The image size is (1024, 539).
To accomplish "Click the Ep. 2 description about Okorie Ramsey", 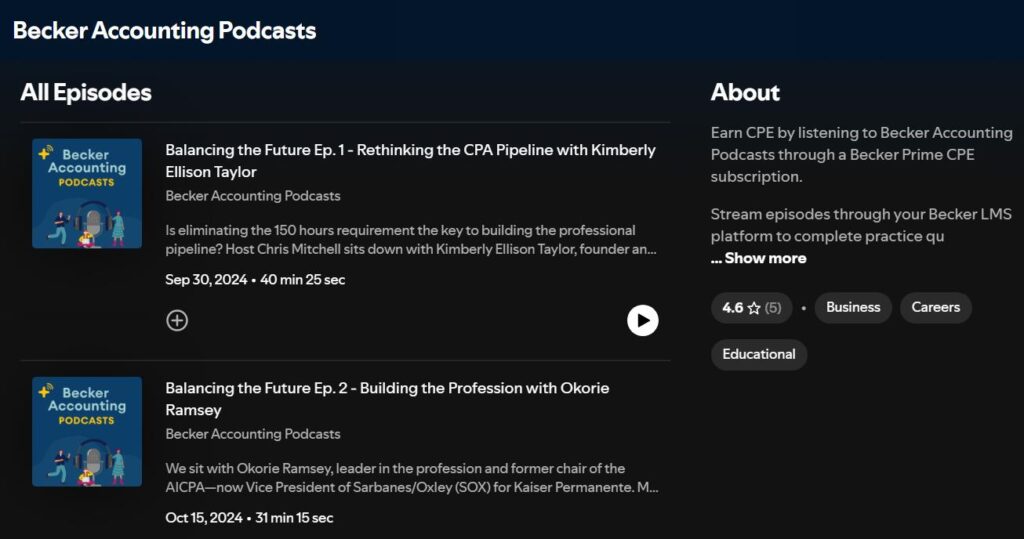I will [x=411, y=478].
